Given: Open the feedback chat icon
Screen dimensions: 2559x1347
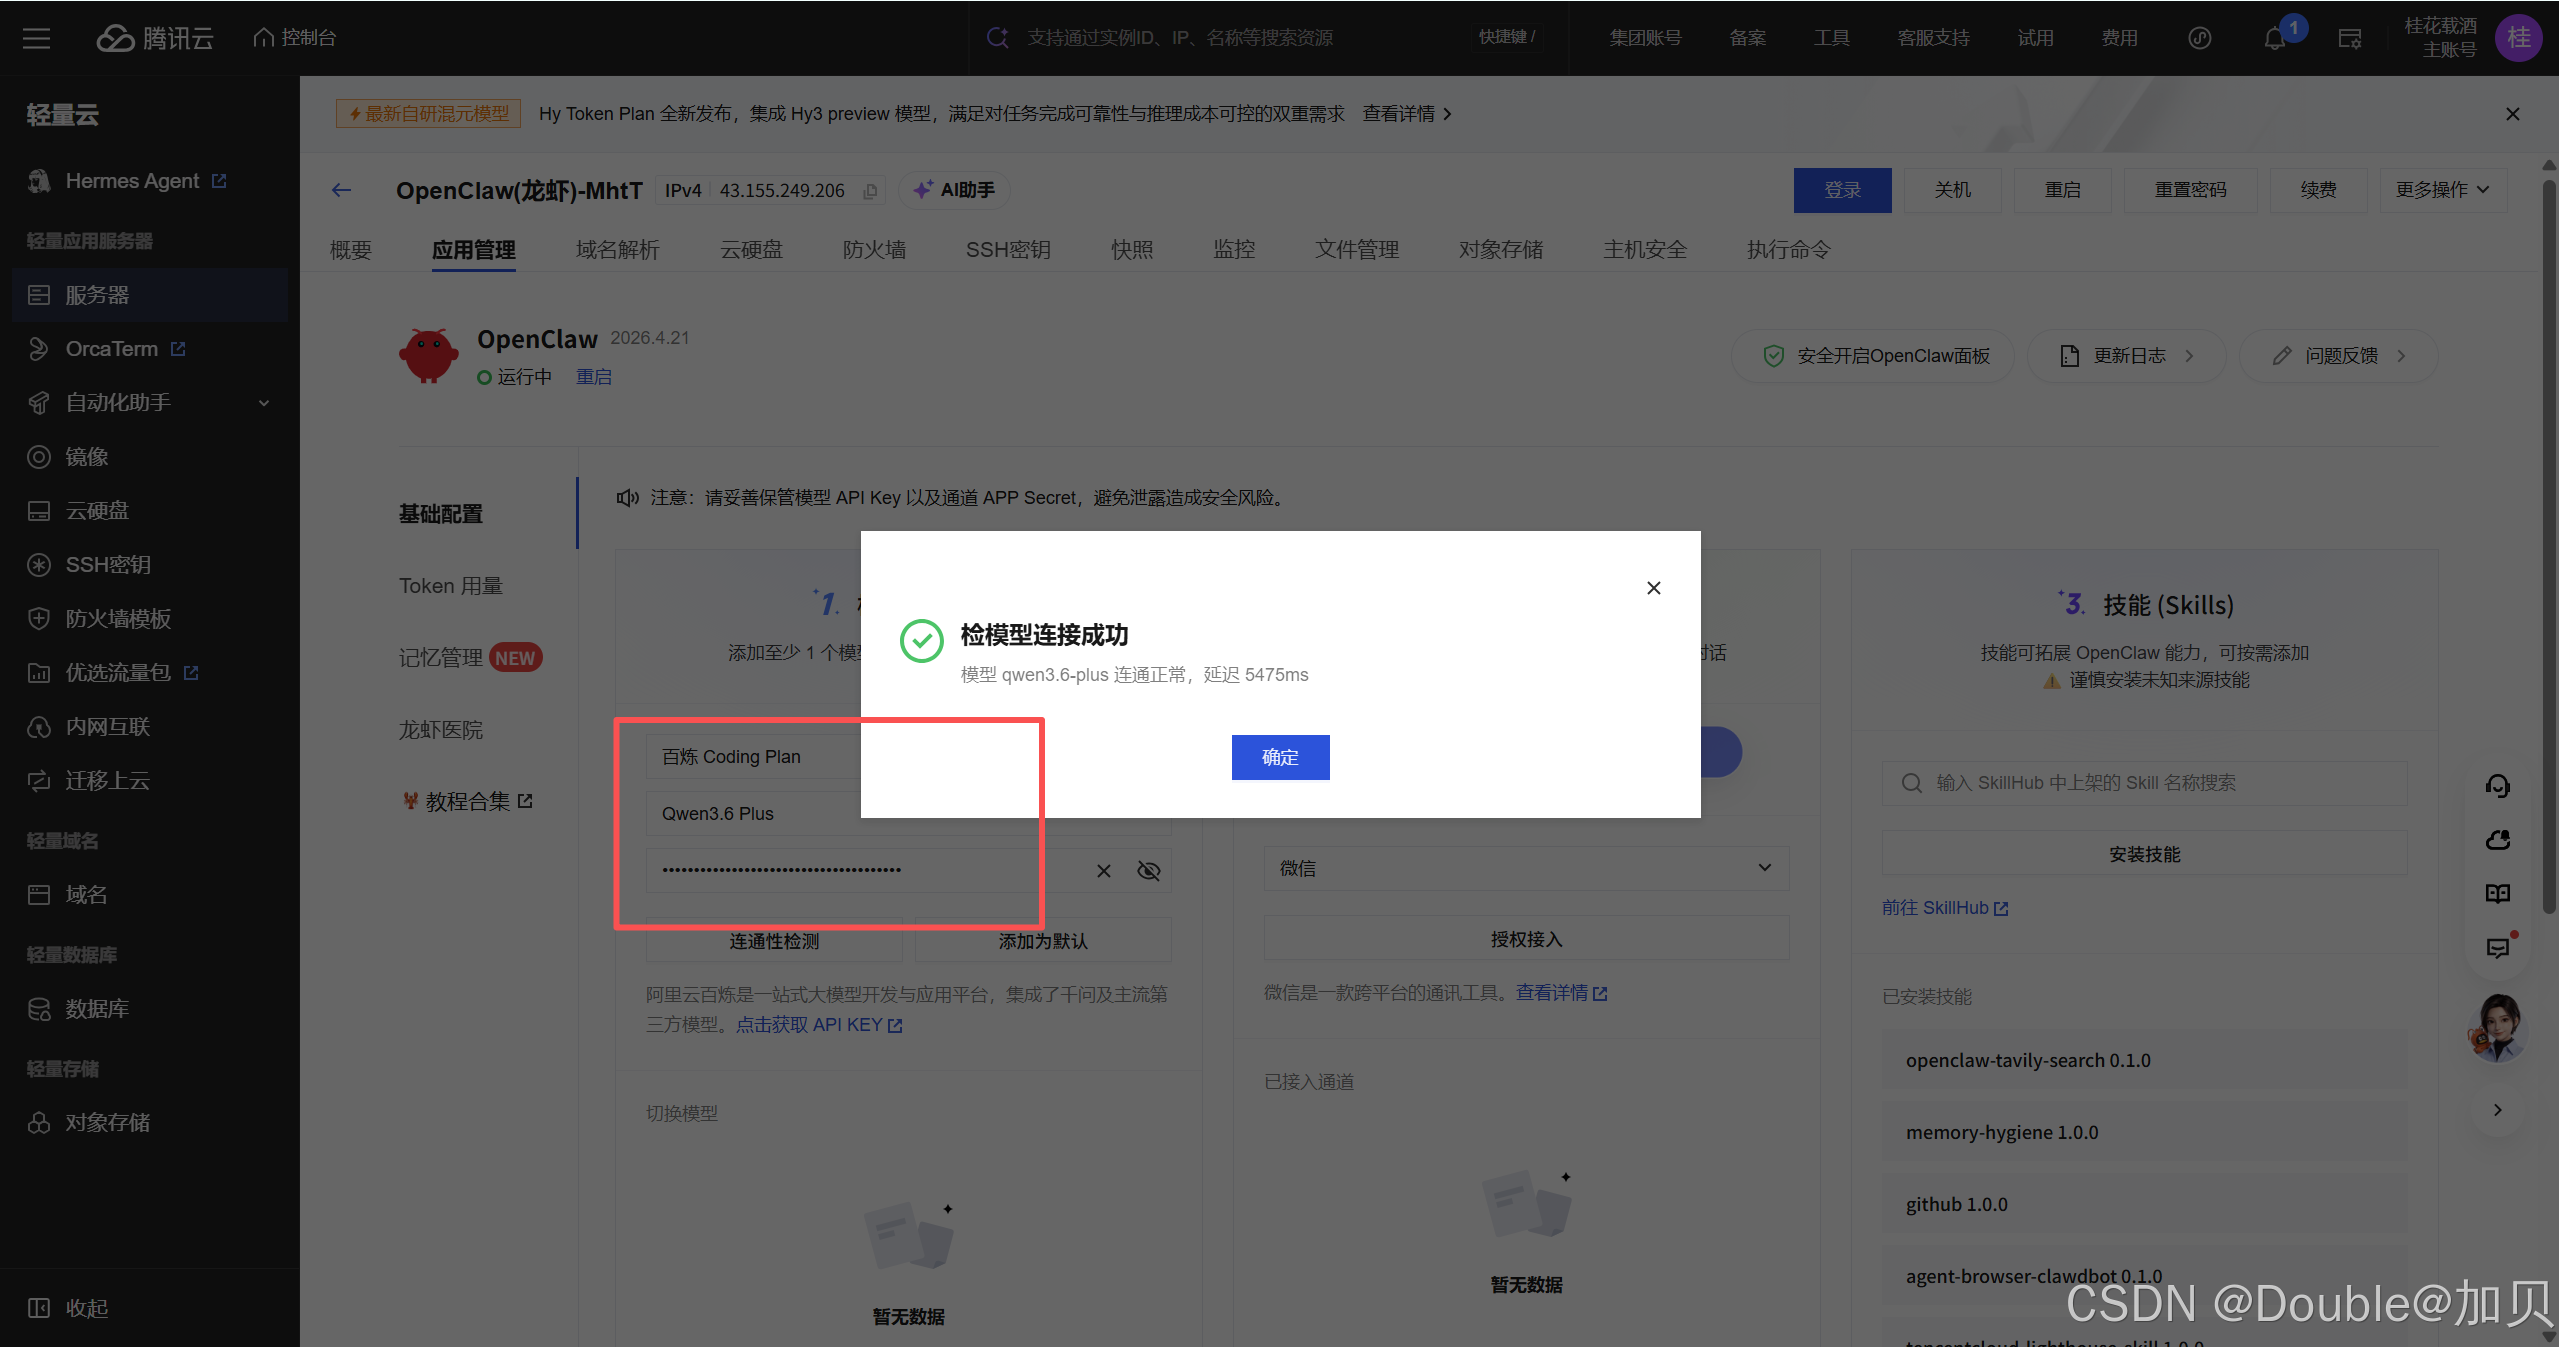Looking at the screenshot, I should coord(2497,948).
